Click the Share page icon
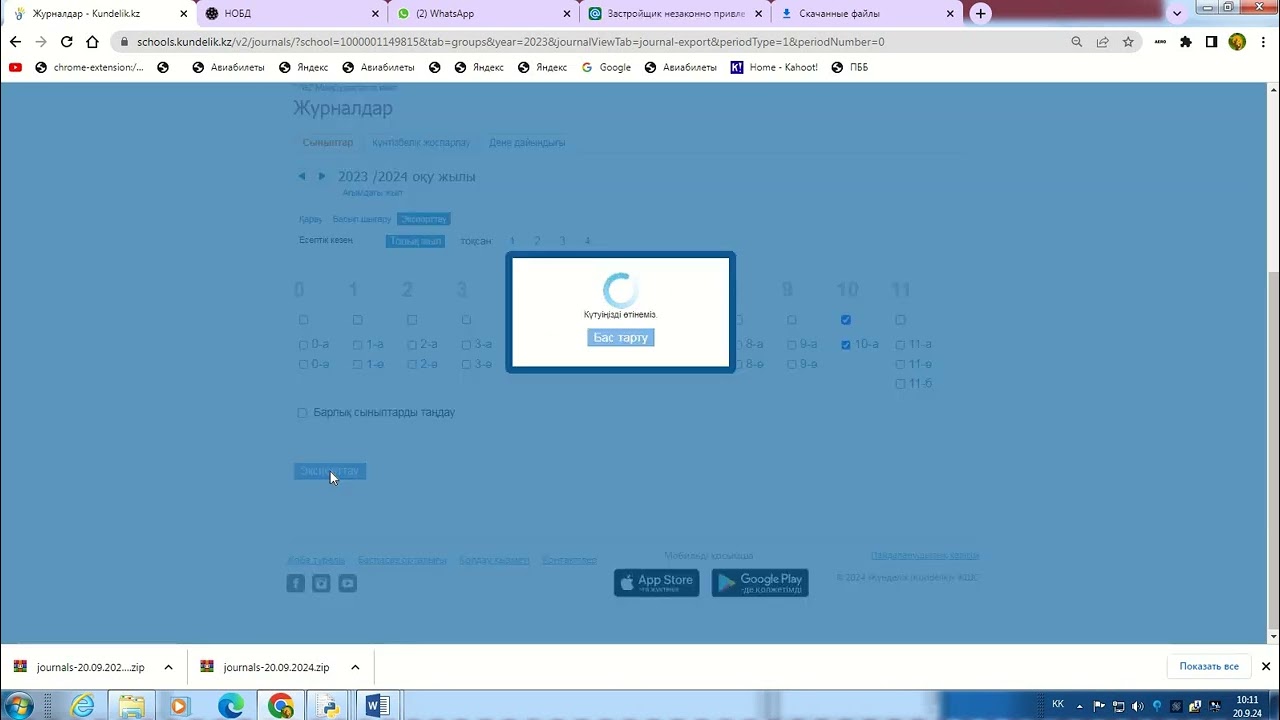 (1102, 42)
